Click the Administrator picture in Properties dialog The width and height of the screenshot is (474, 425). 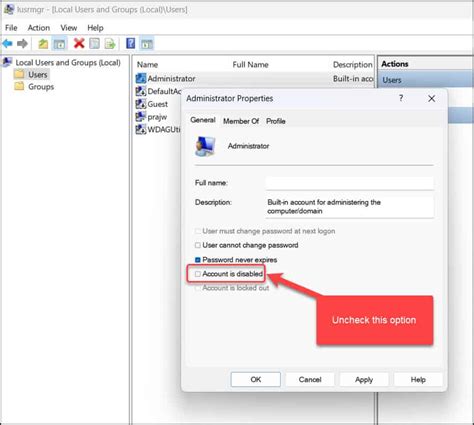pos(205,146)
